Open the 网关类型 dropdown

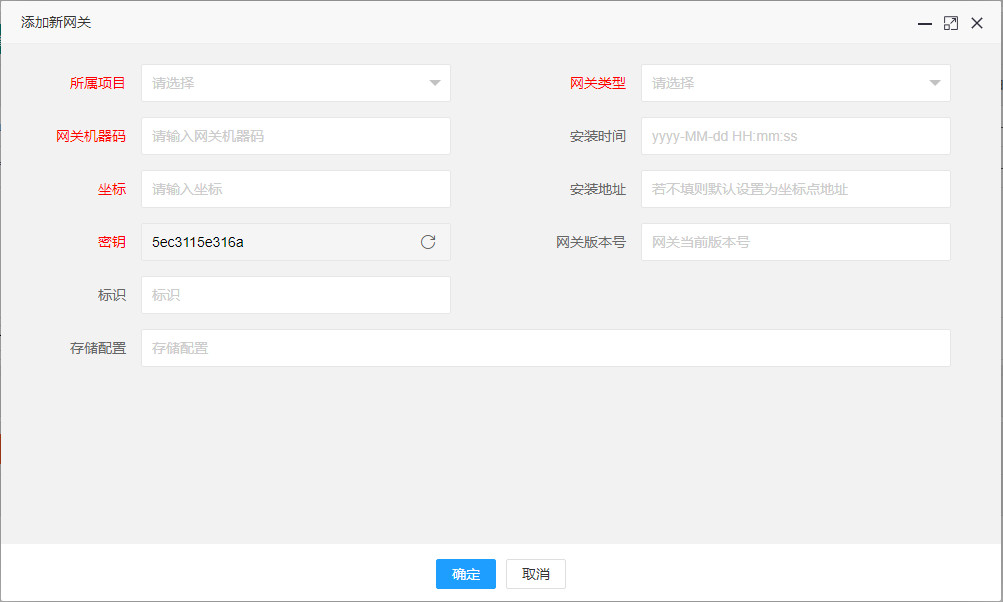coord(796,83)
